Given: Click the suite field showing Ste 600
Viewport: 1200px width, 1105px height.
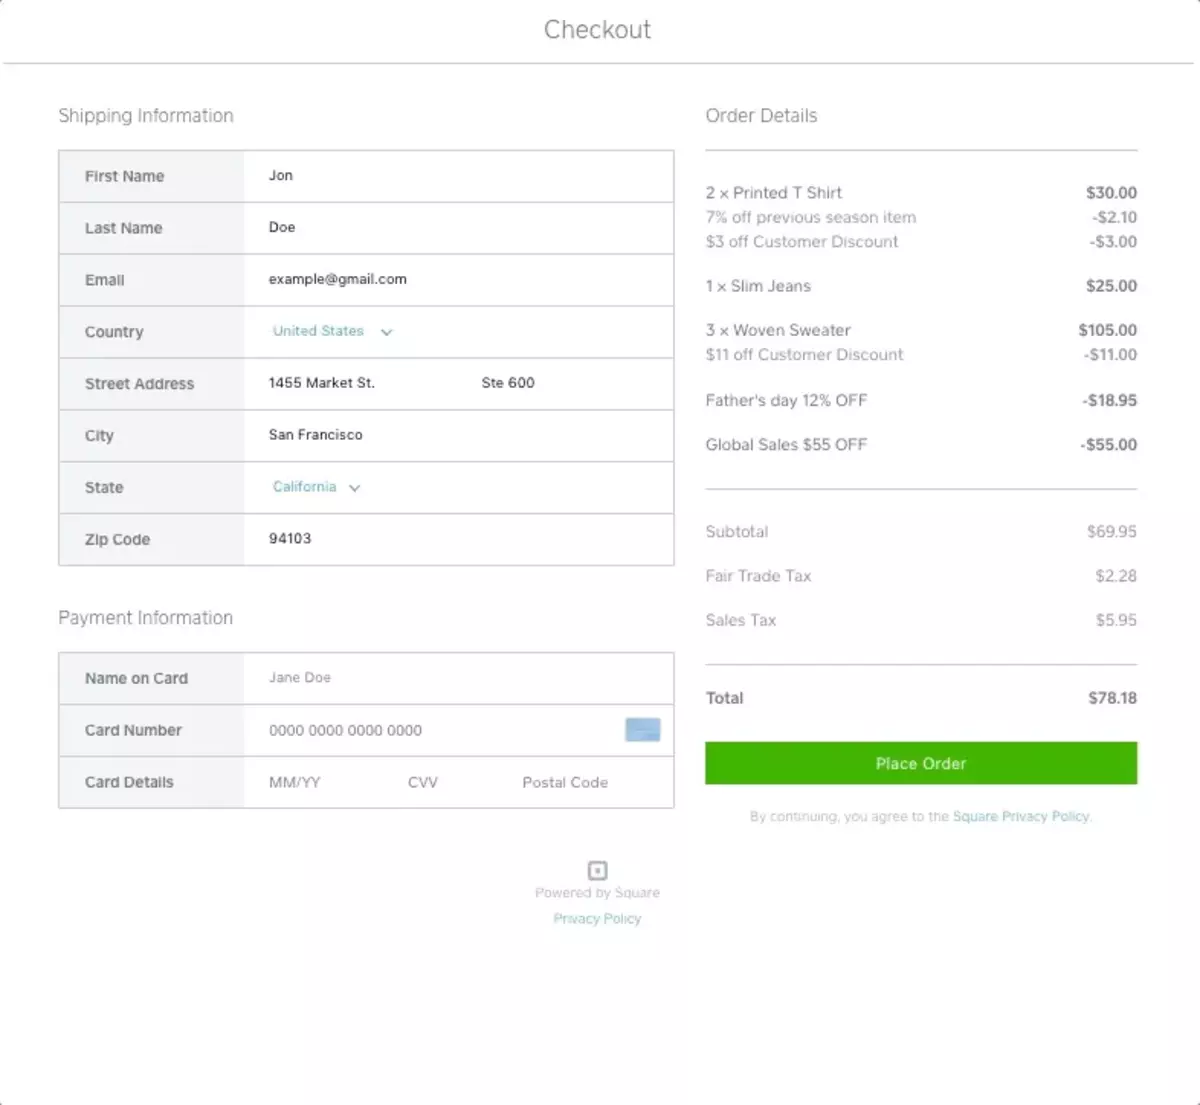Looking at the screenshot, I should point(560,383).
